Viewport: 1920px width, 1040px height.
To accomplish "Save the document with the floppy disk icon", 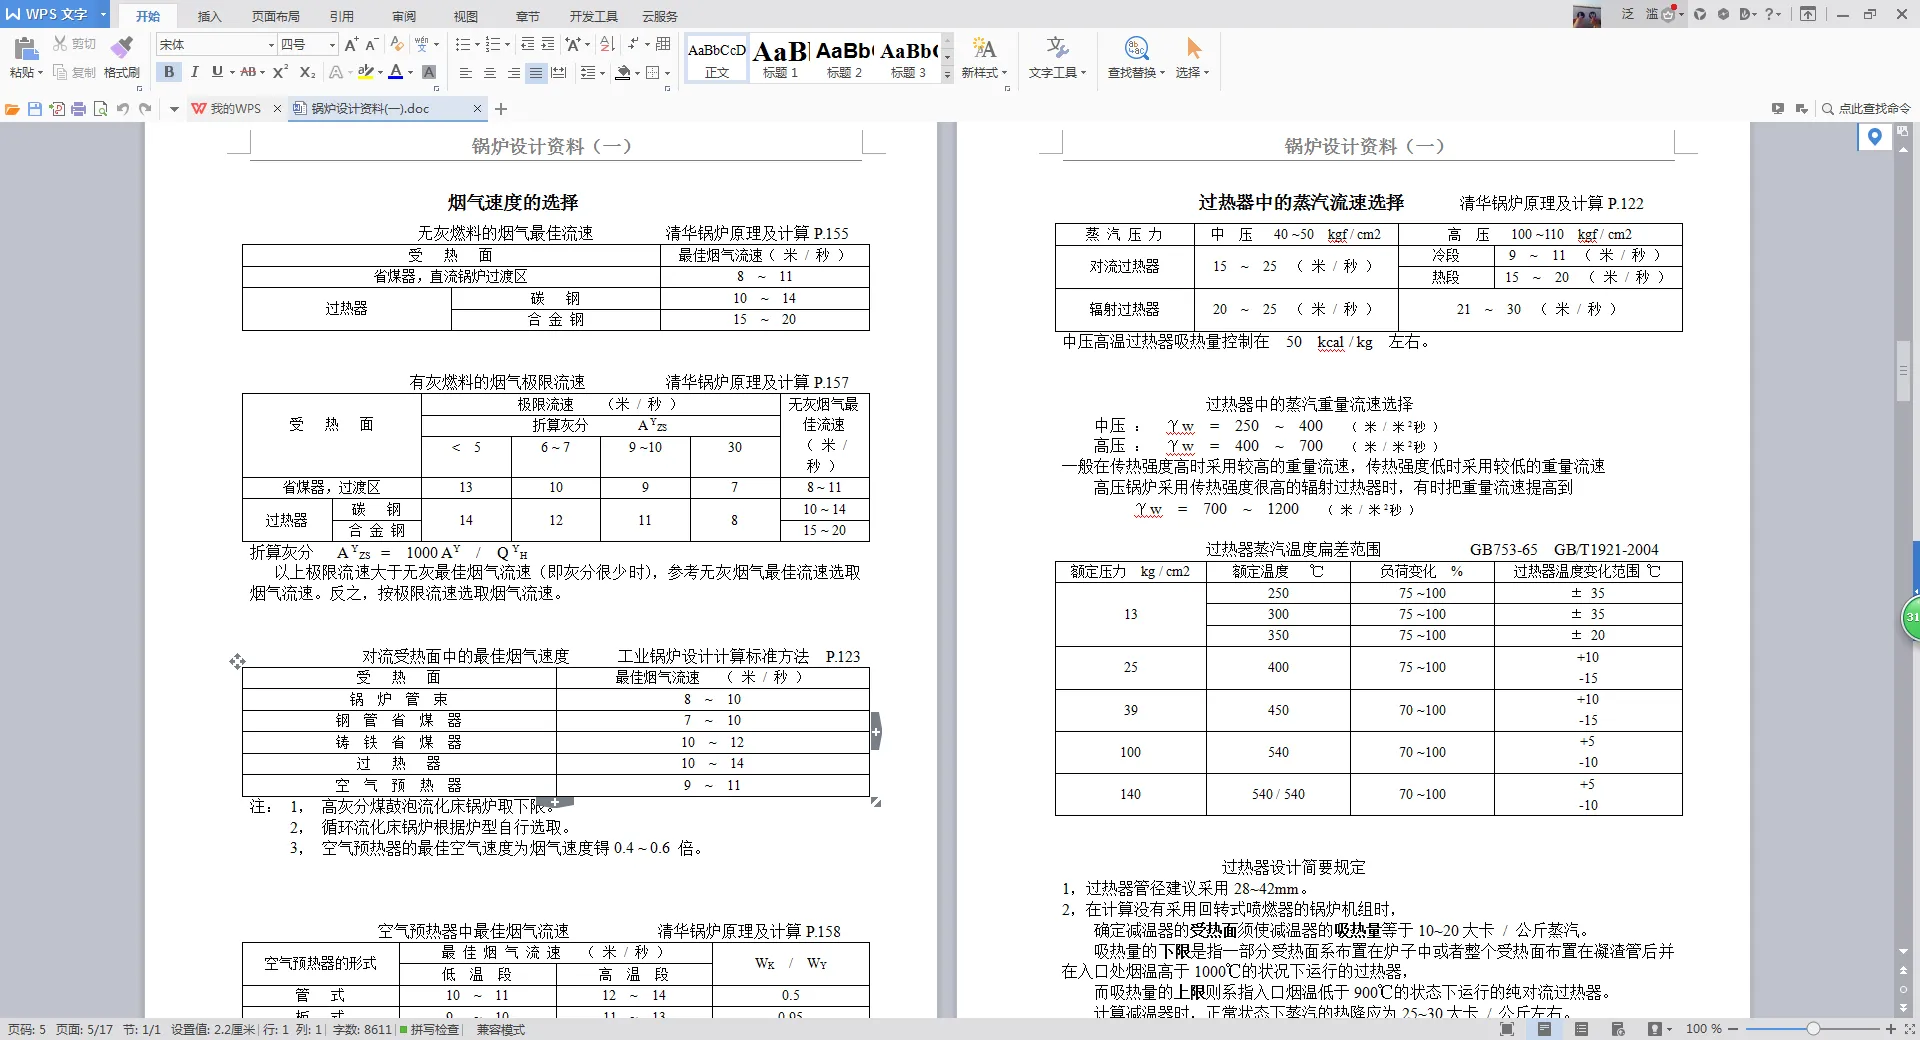I will click(35, 109).
